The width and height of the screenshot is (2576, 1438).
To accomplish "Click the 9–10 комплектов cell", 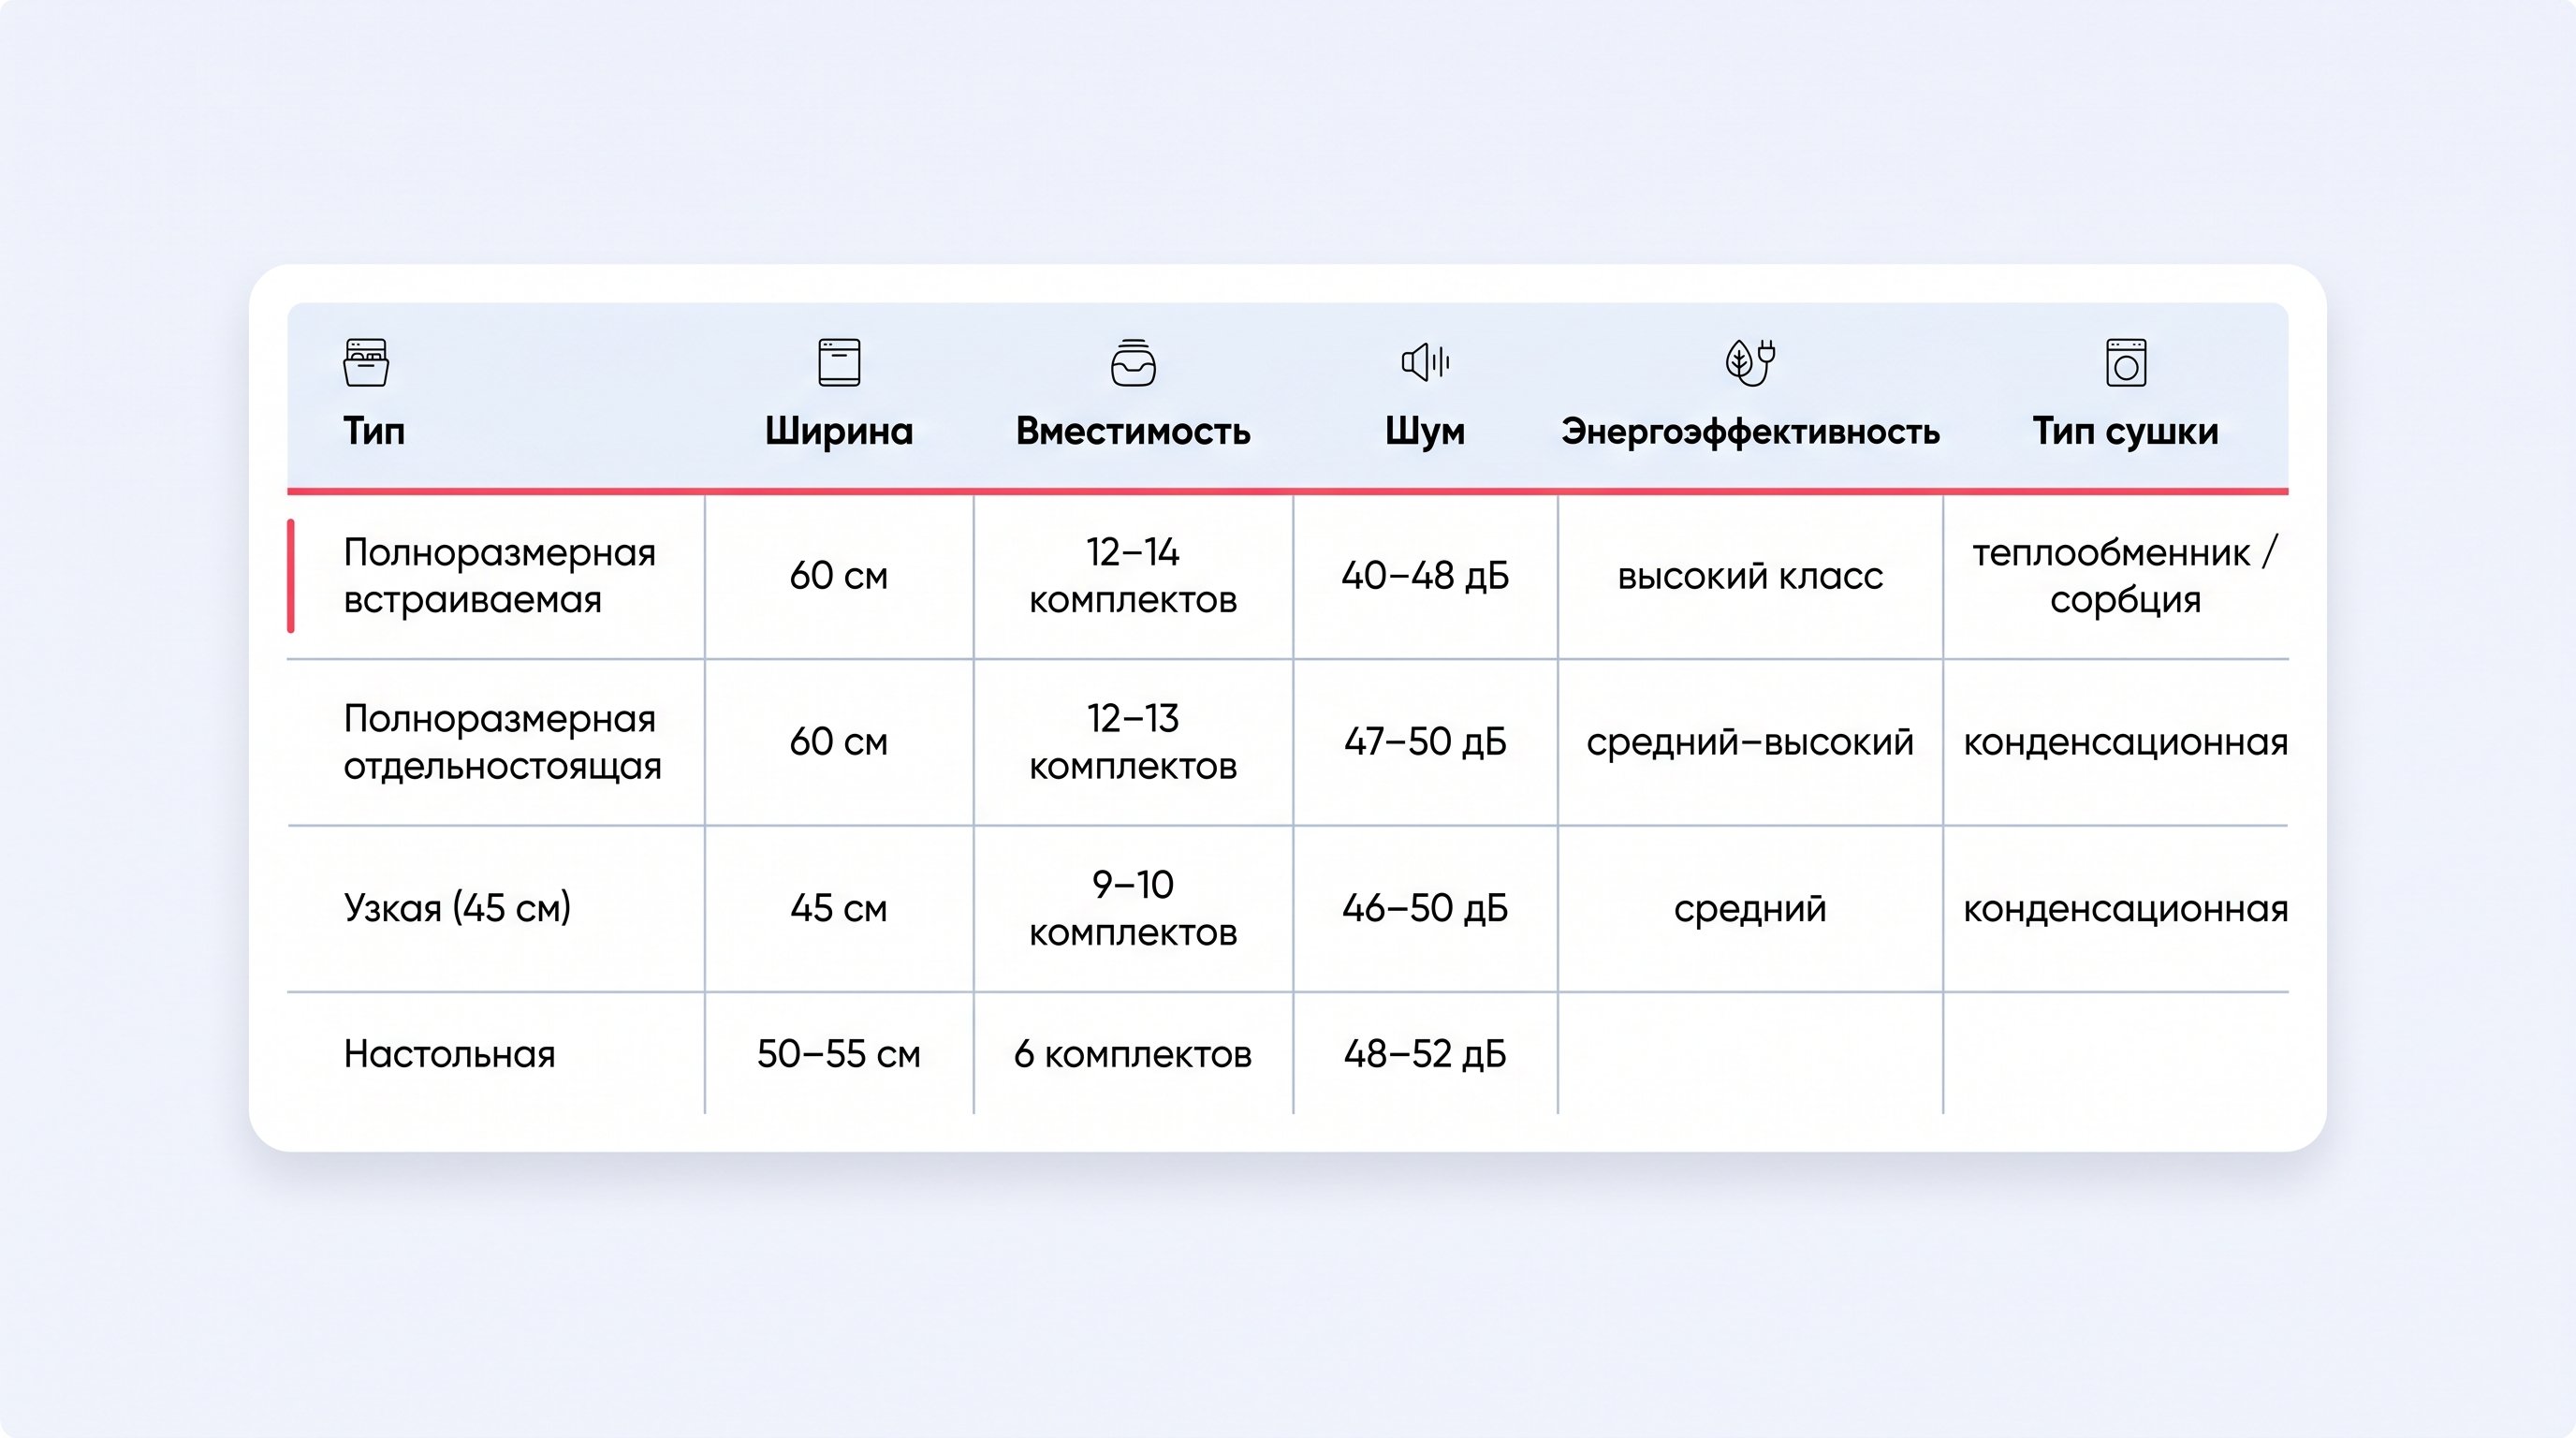I will (1133, 908).
